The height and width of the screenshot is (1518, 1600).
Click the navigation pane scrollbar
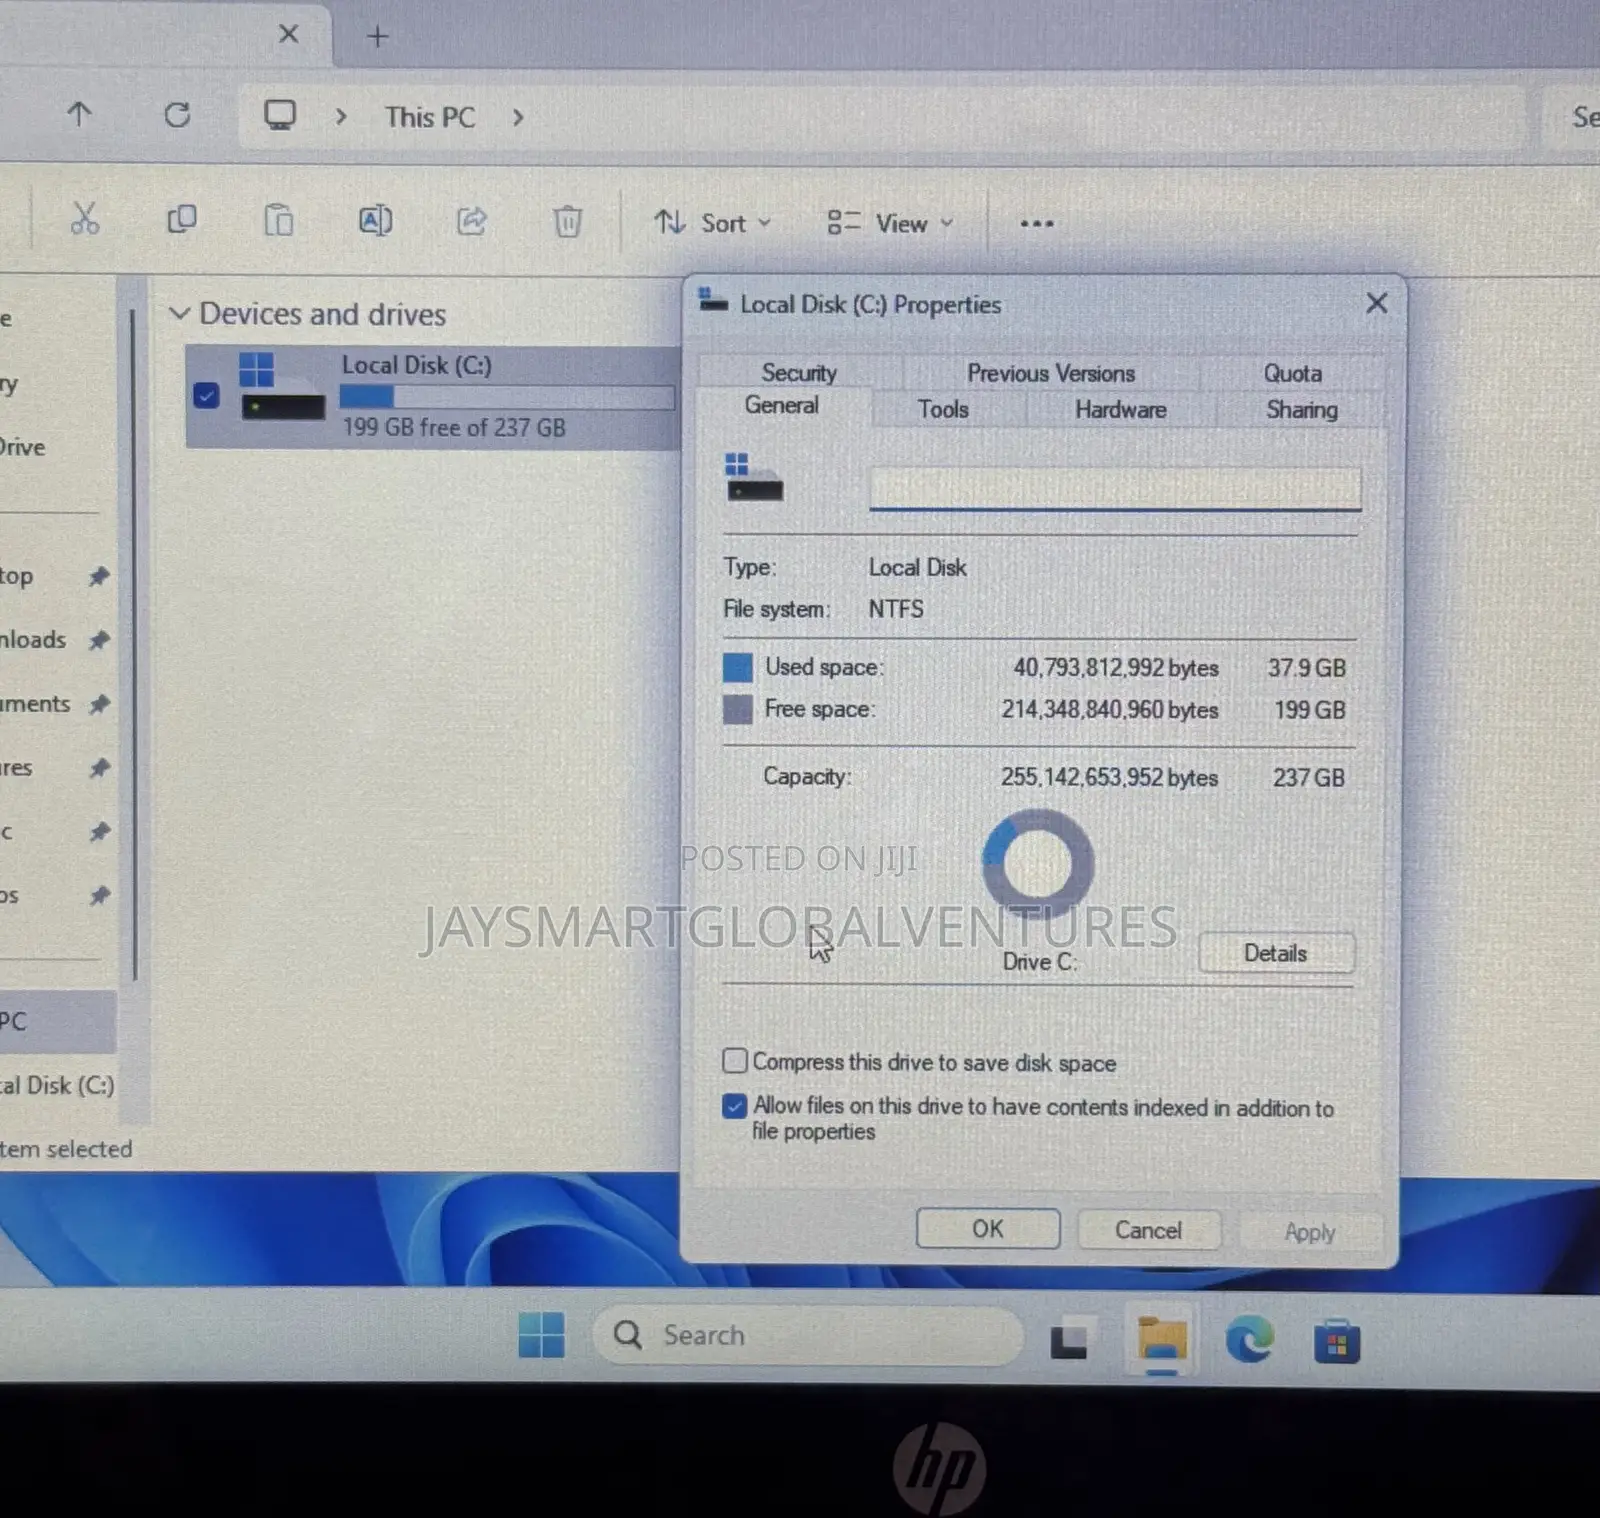[x=134, y=645]
